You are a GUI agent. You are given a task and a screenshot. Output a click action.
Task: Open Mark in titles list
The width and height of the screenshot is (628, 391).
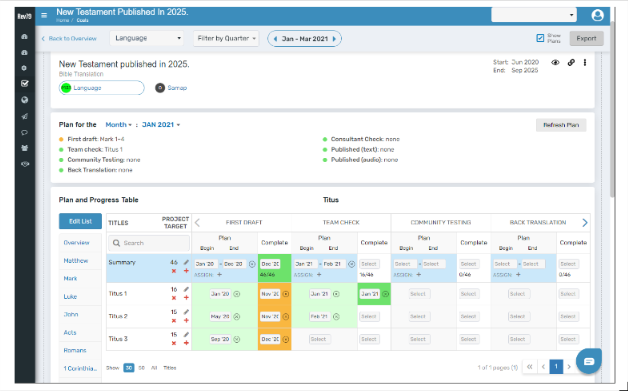70,278
